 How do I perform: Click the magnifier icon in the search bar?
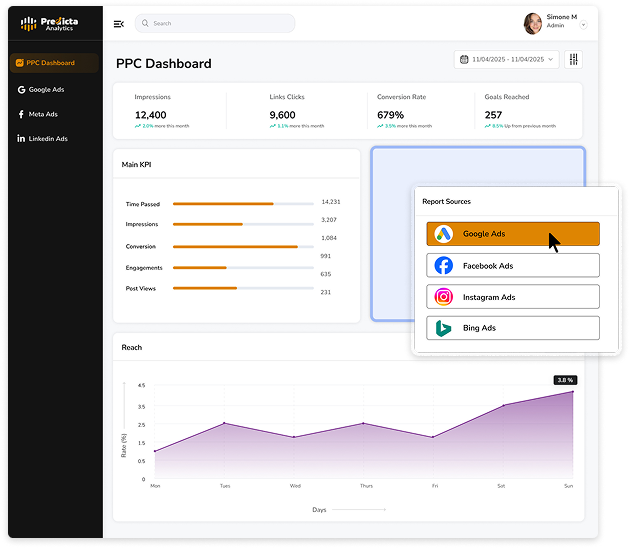tap(146, 23)
